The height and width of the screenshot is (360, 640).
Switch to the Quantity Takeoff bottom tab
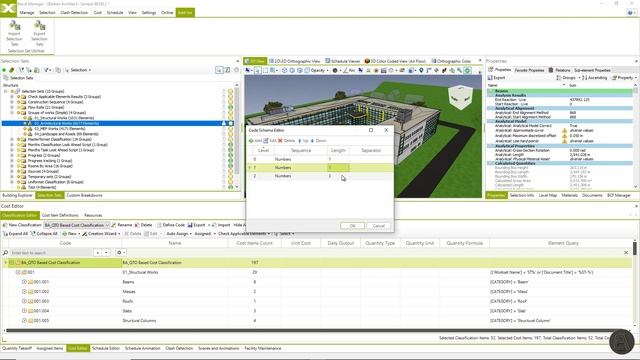(17, 349)
